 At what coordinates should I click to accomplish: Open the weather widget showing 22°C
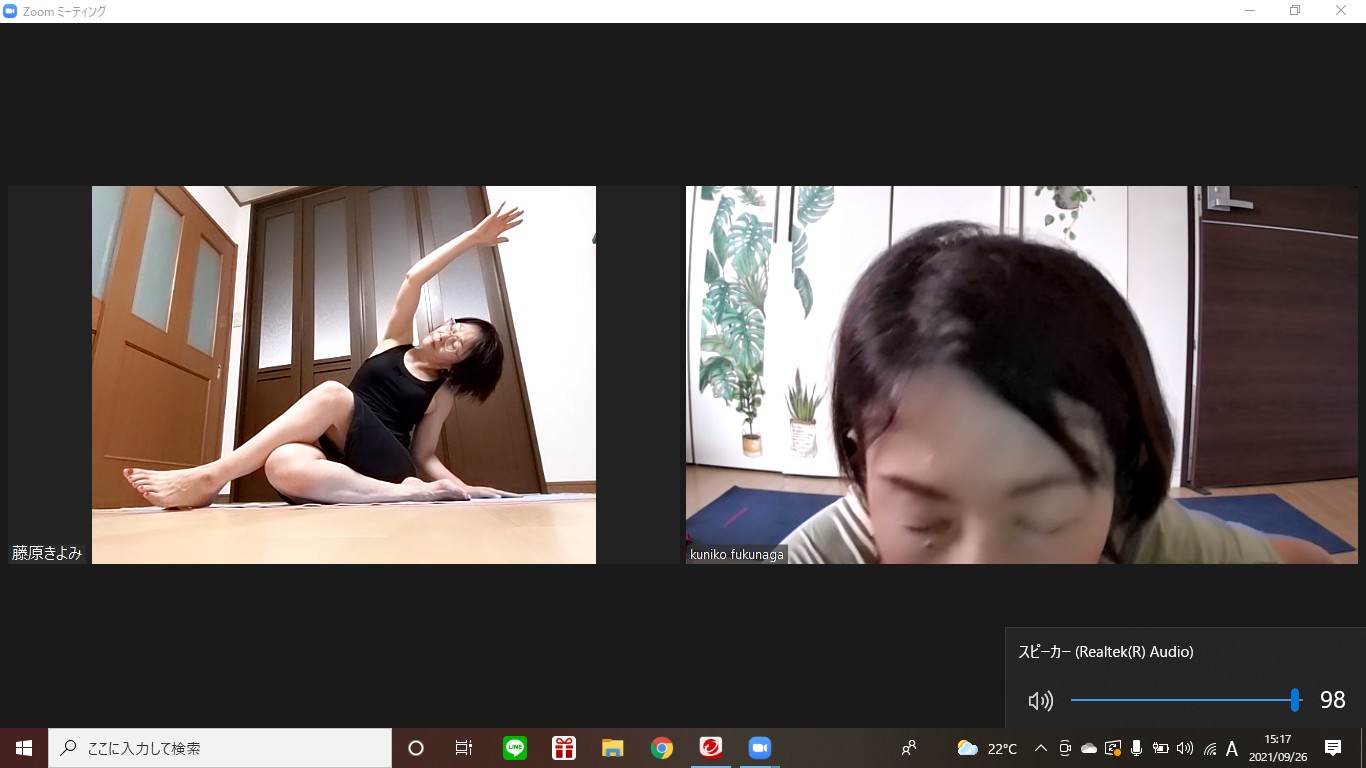pos(987,748)
